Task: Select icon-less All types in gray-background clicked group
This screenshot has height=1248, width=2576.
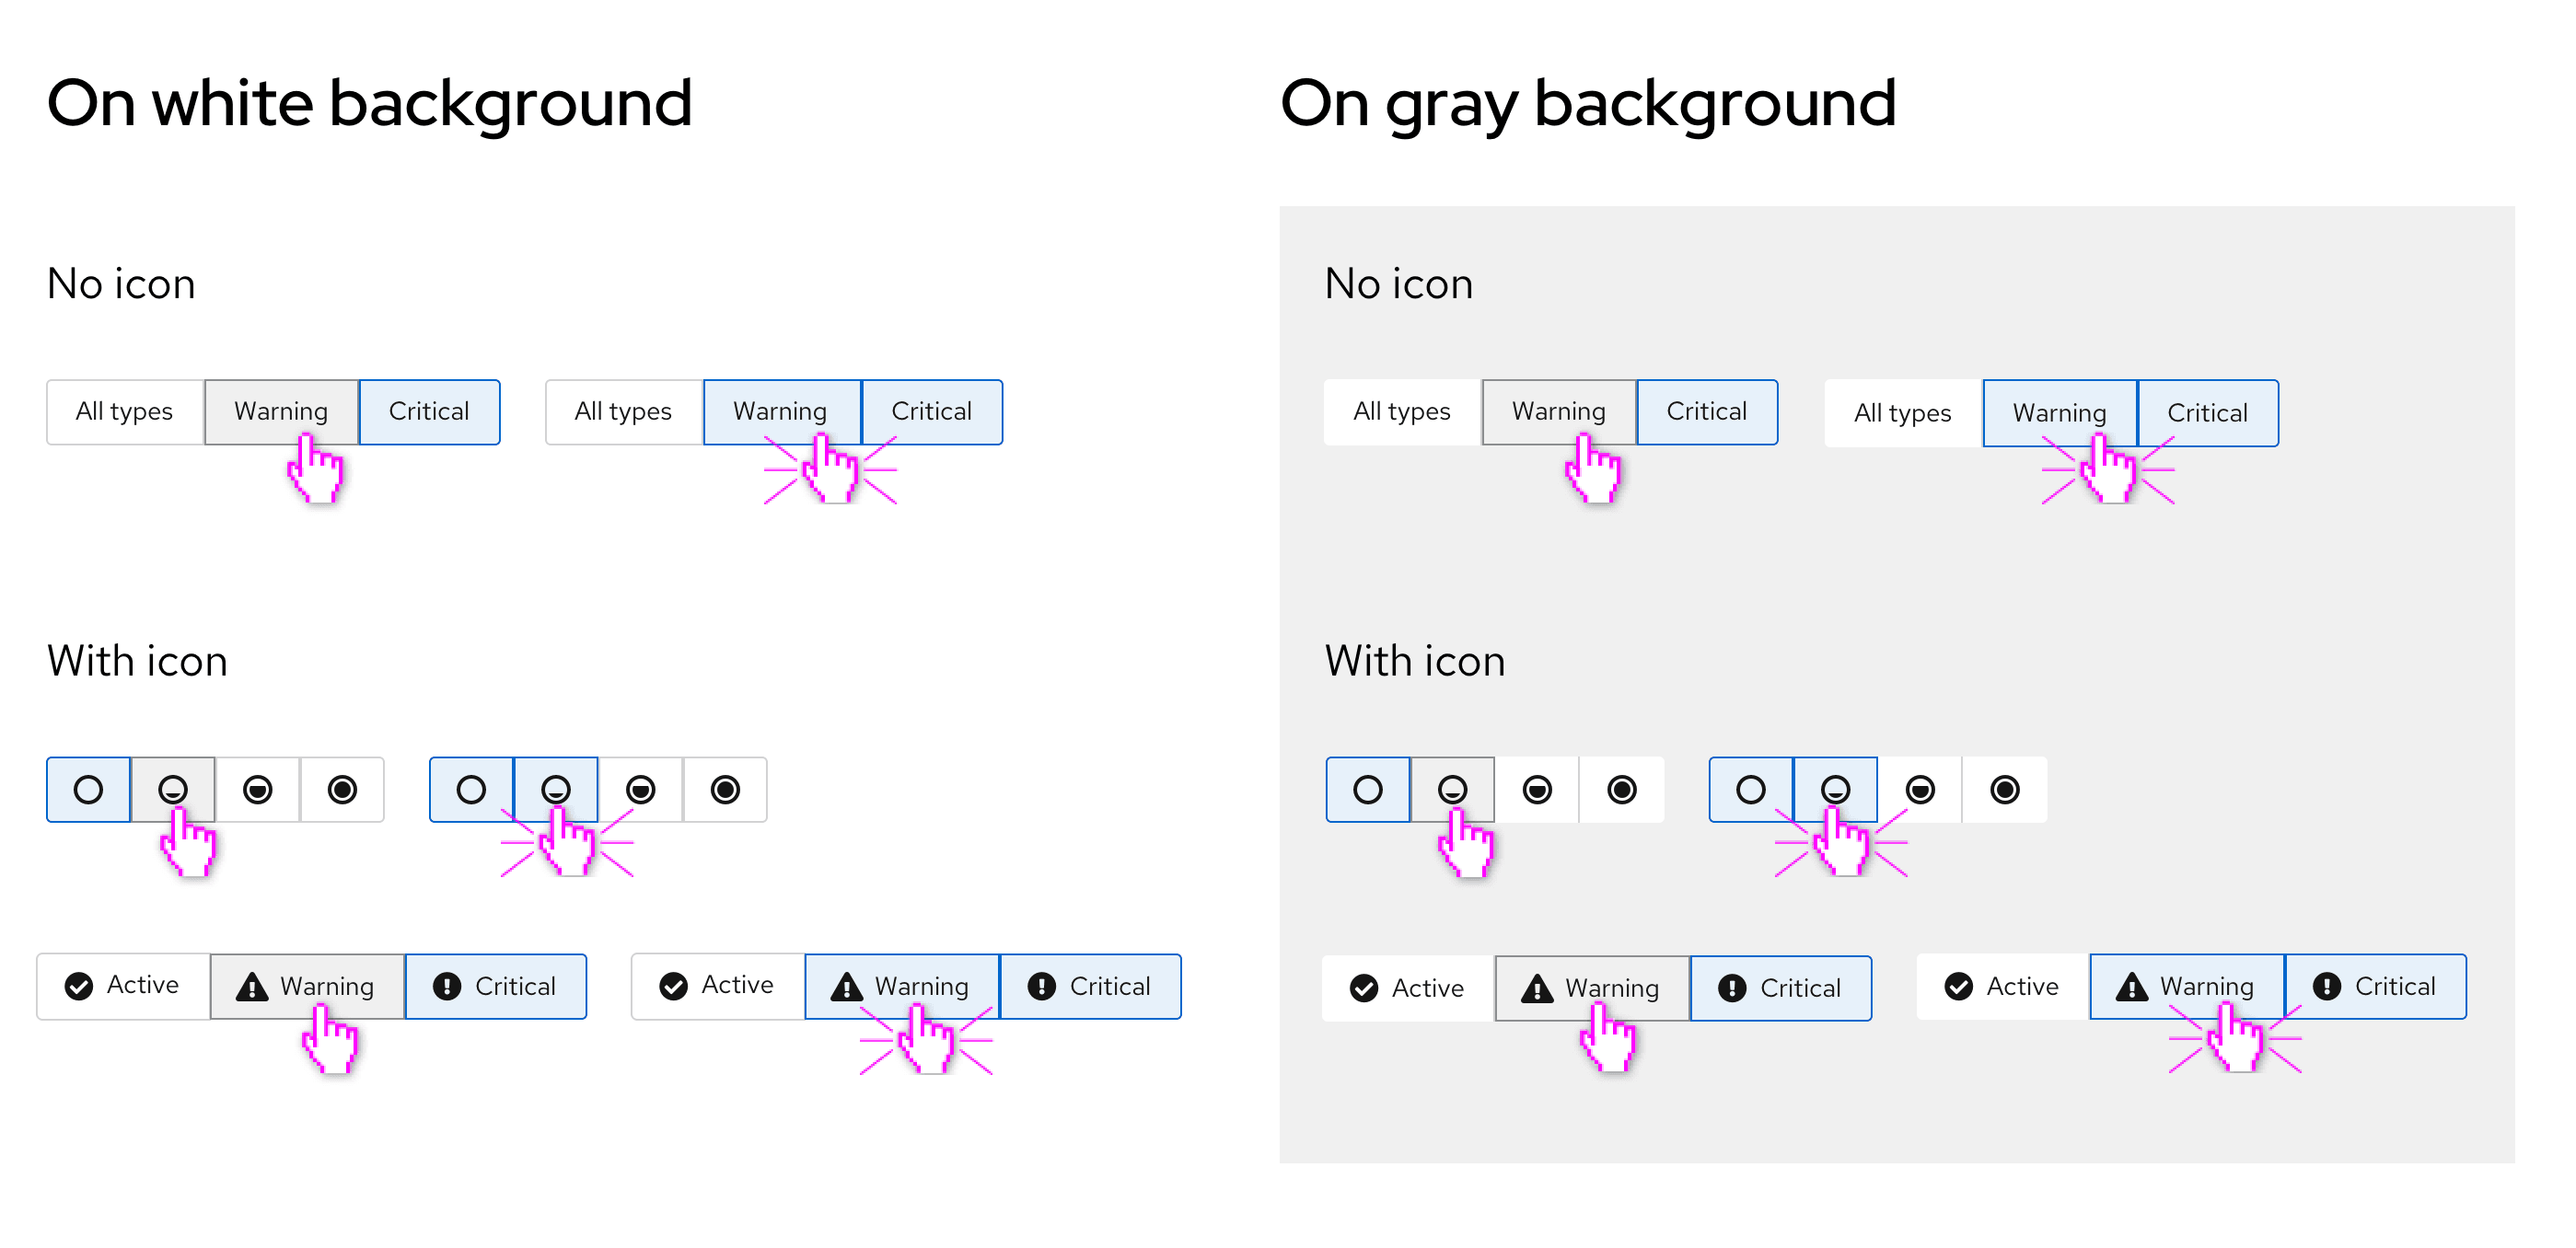Action: tap(1902, 413)
